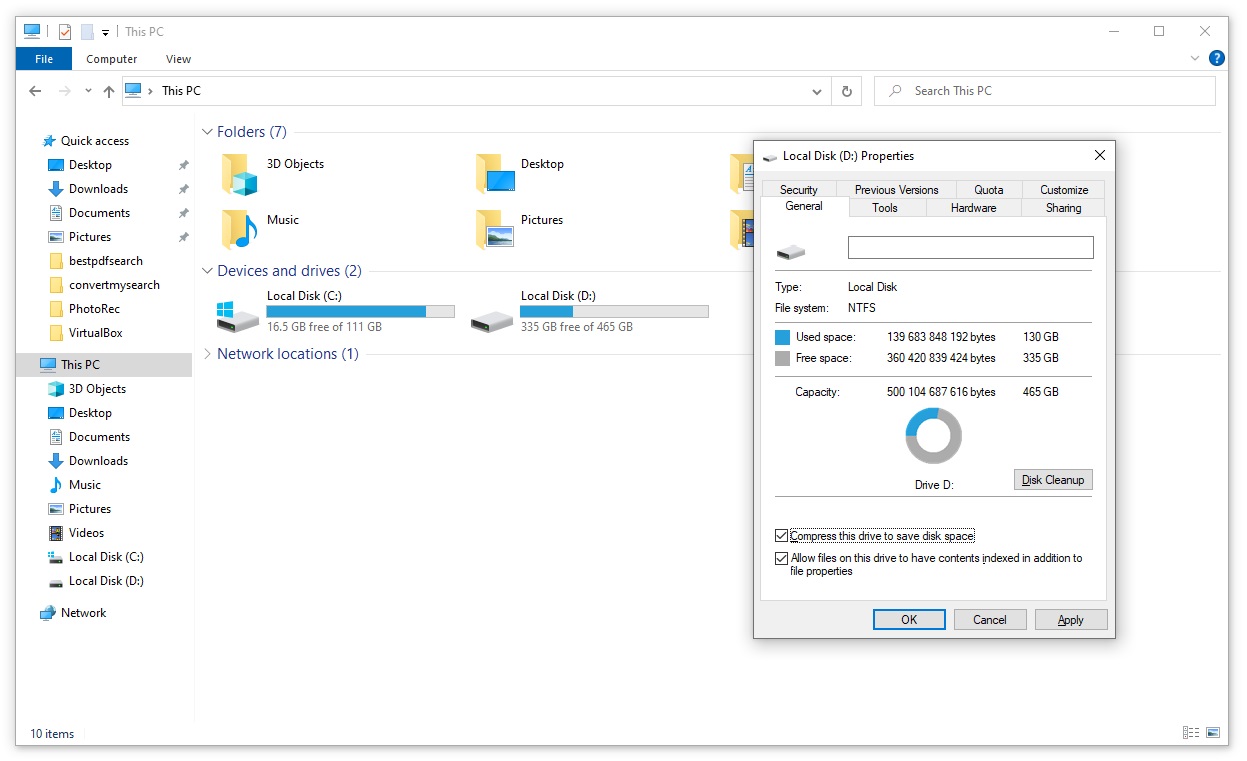
Task: Click the drive label text field
Action: 970,248
